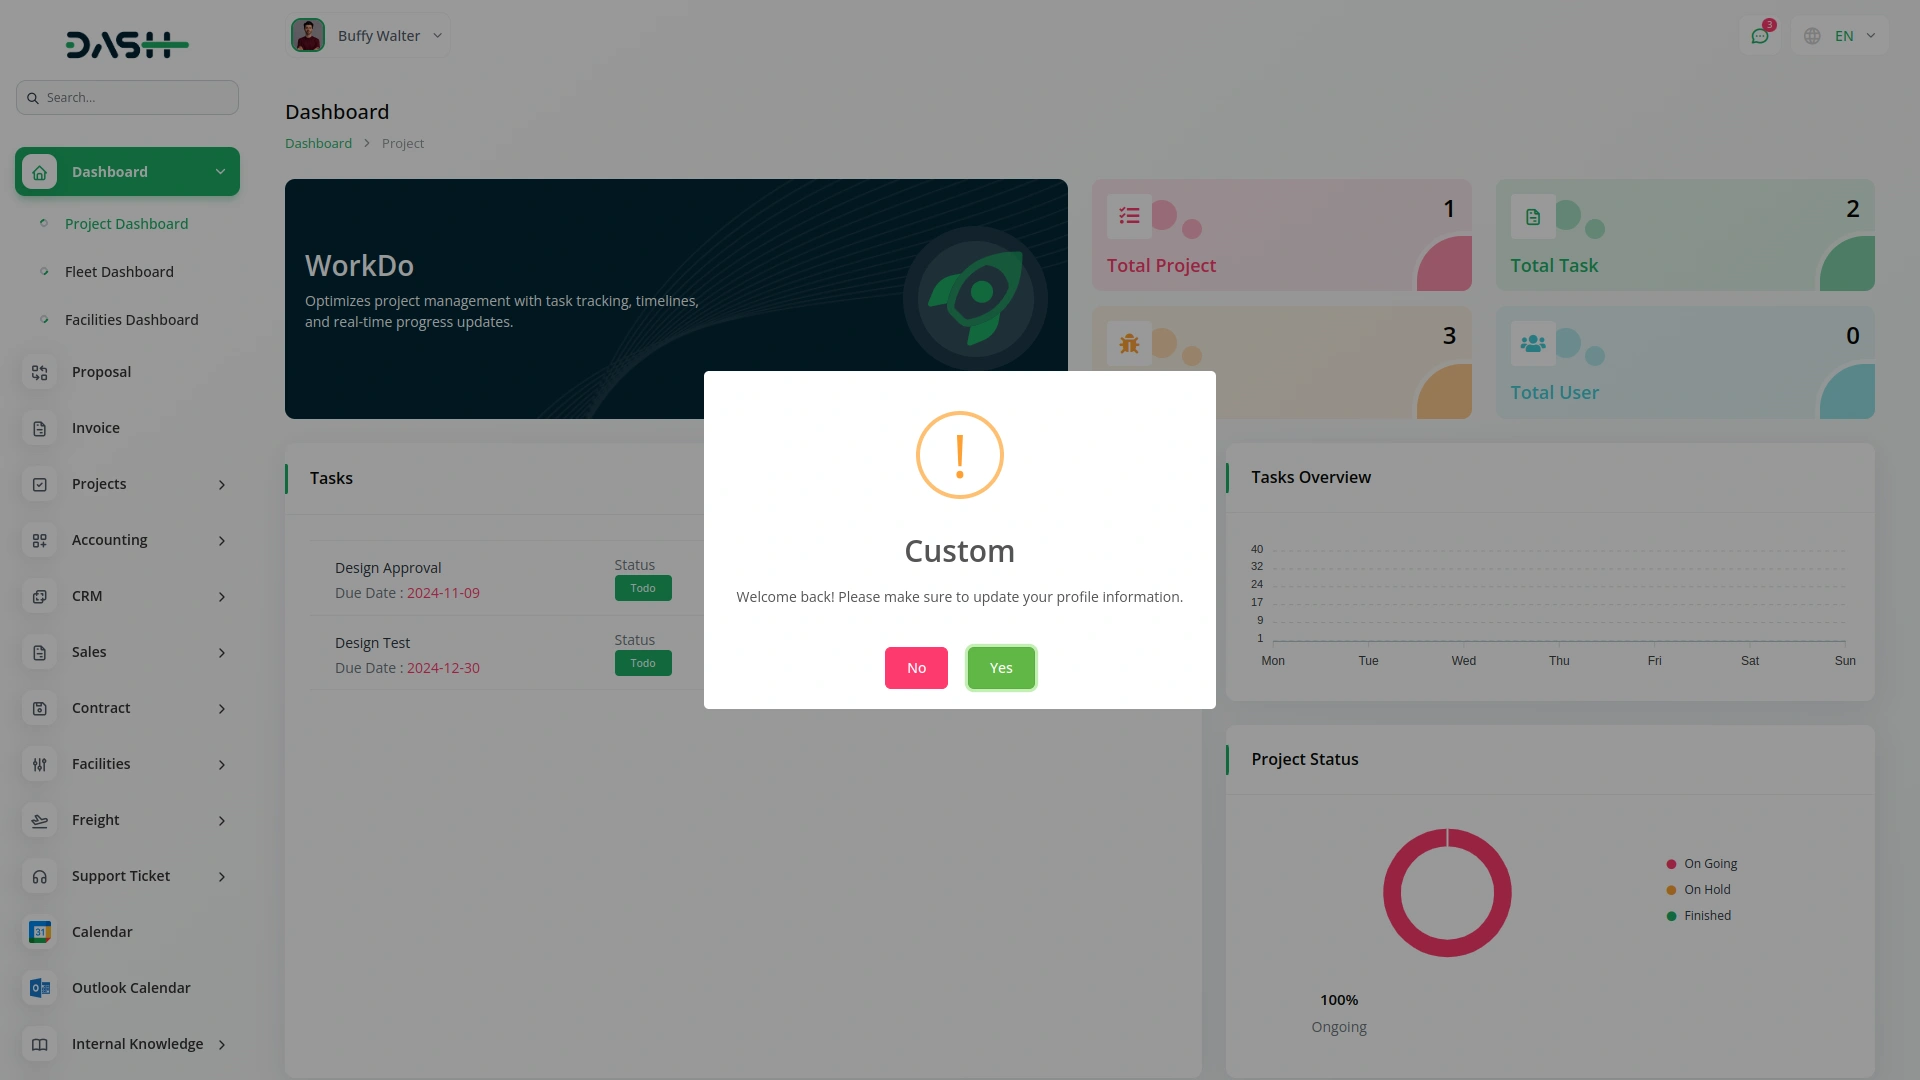Click the Todo badge for Design Approval
1920x1080 pixels.
point(642,588)
